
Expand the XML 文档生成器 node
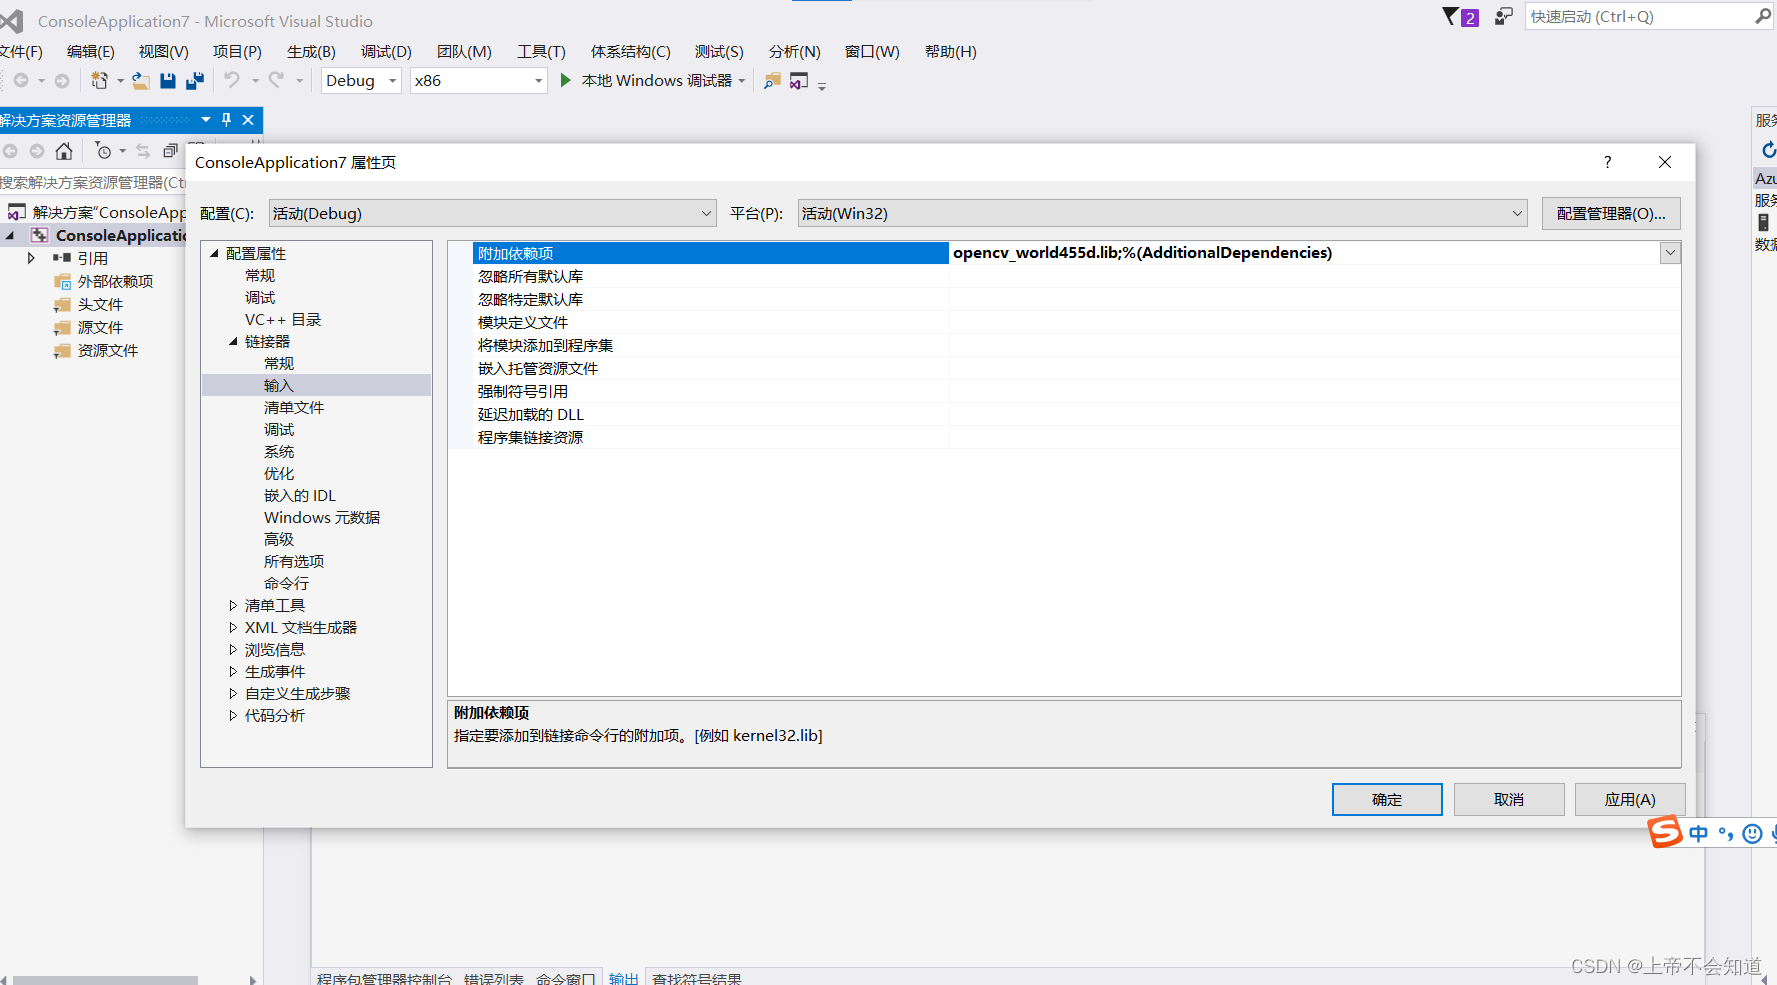[x=233, y=628]
